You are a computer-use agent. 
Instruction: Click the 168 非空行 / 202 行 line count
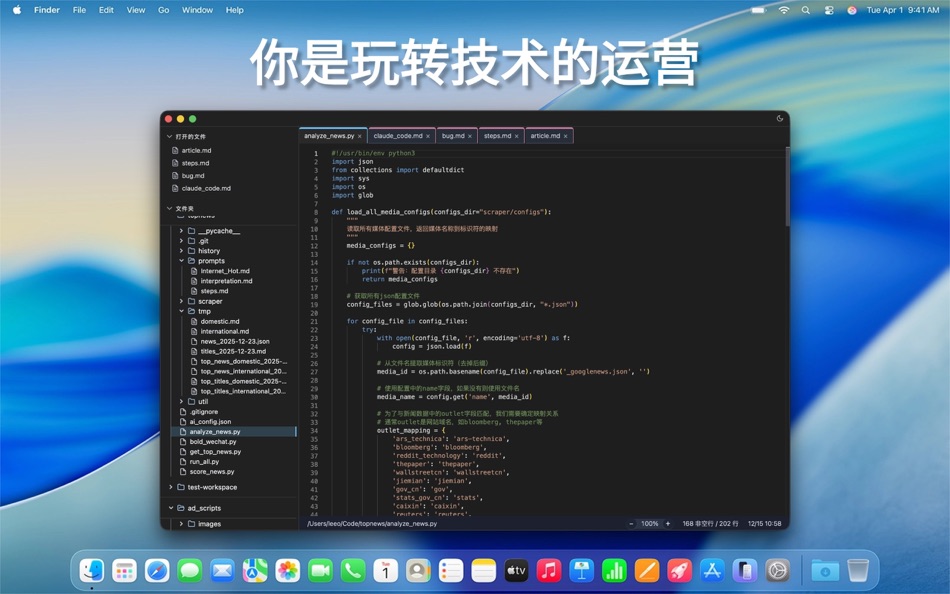click(x=710, y=524)
